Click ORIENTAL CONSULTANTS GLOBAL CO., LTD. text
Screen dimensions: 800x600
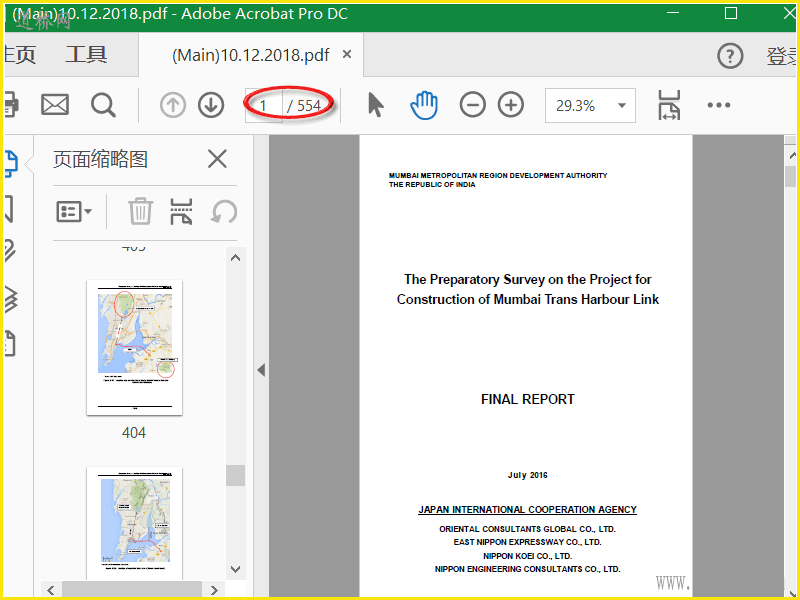click(x=528, y=529)
